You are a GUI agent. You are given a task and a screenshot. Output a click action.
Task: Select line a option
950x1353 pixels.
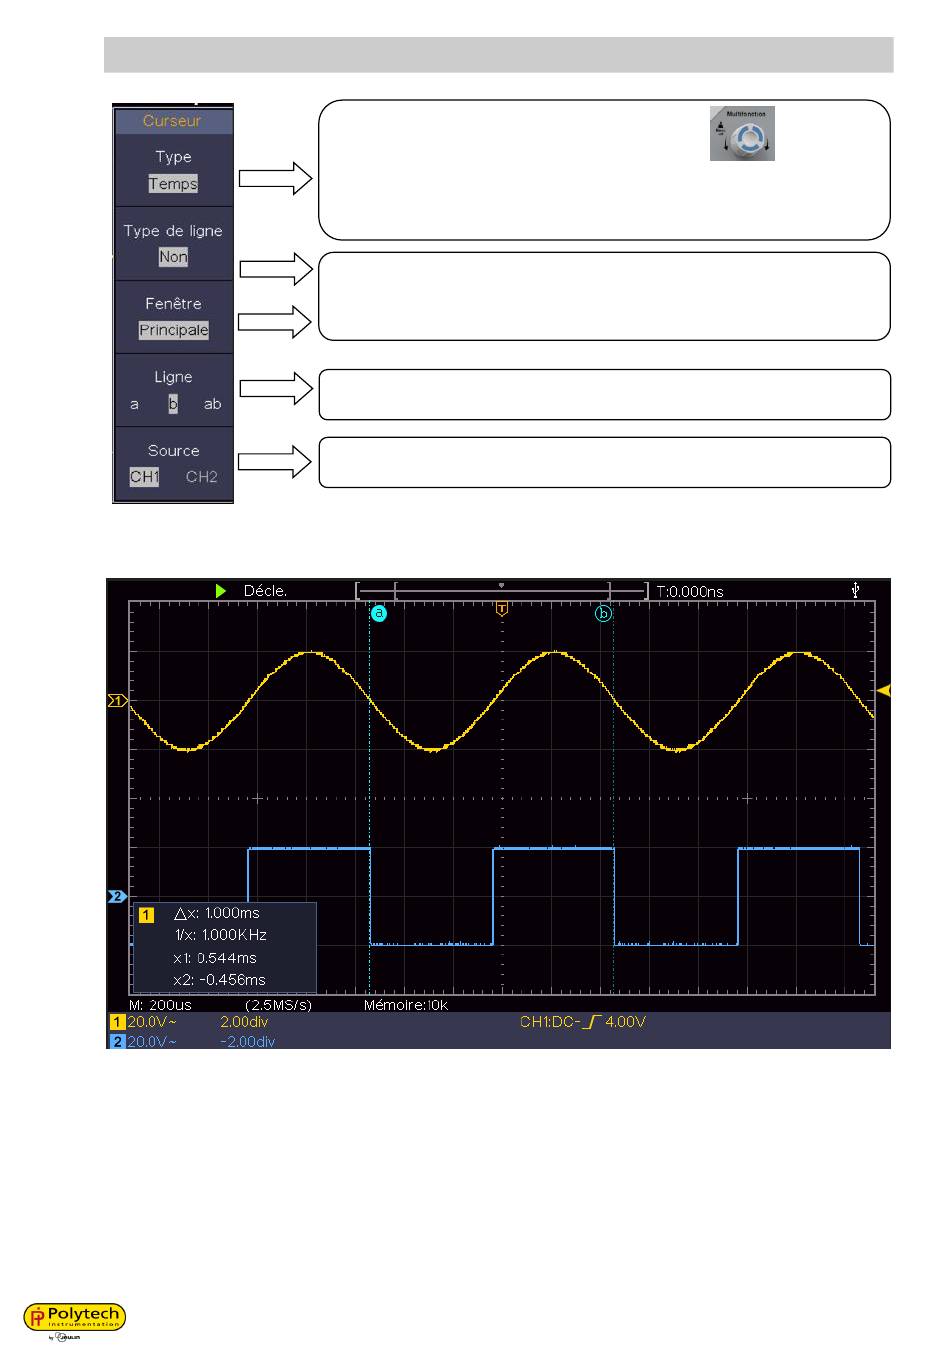(x=135, y=404)
